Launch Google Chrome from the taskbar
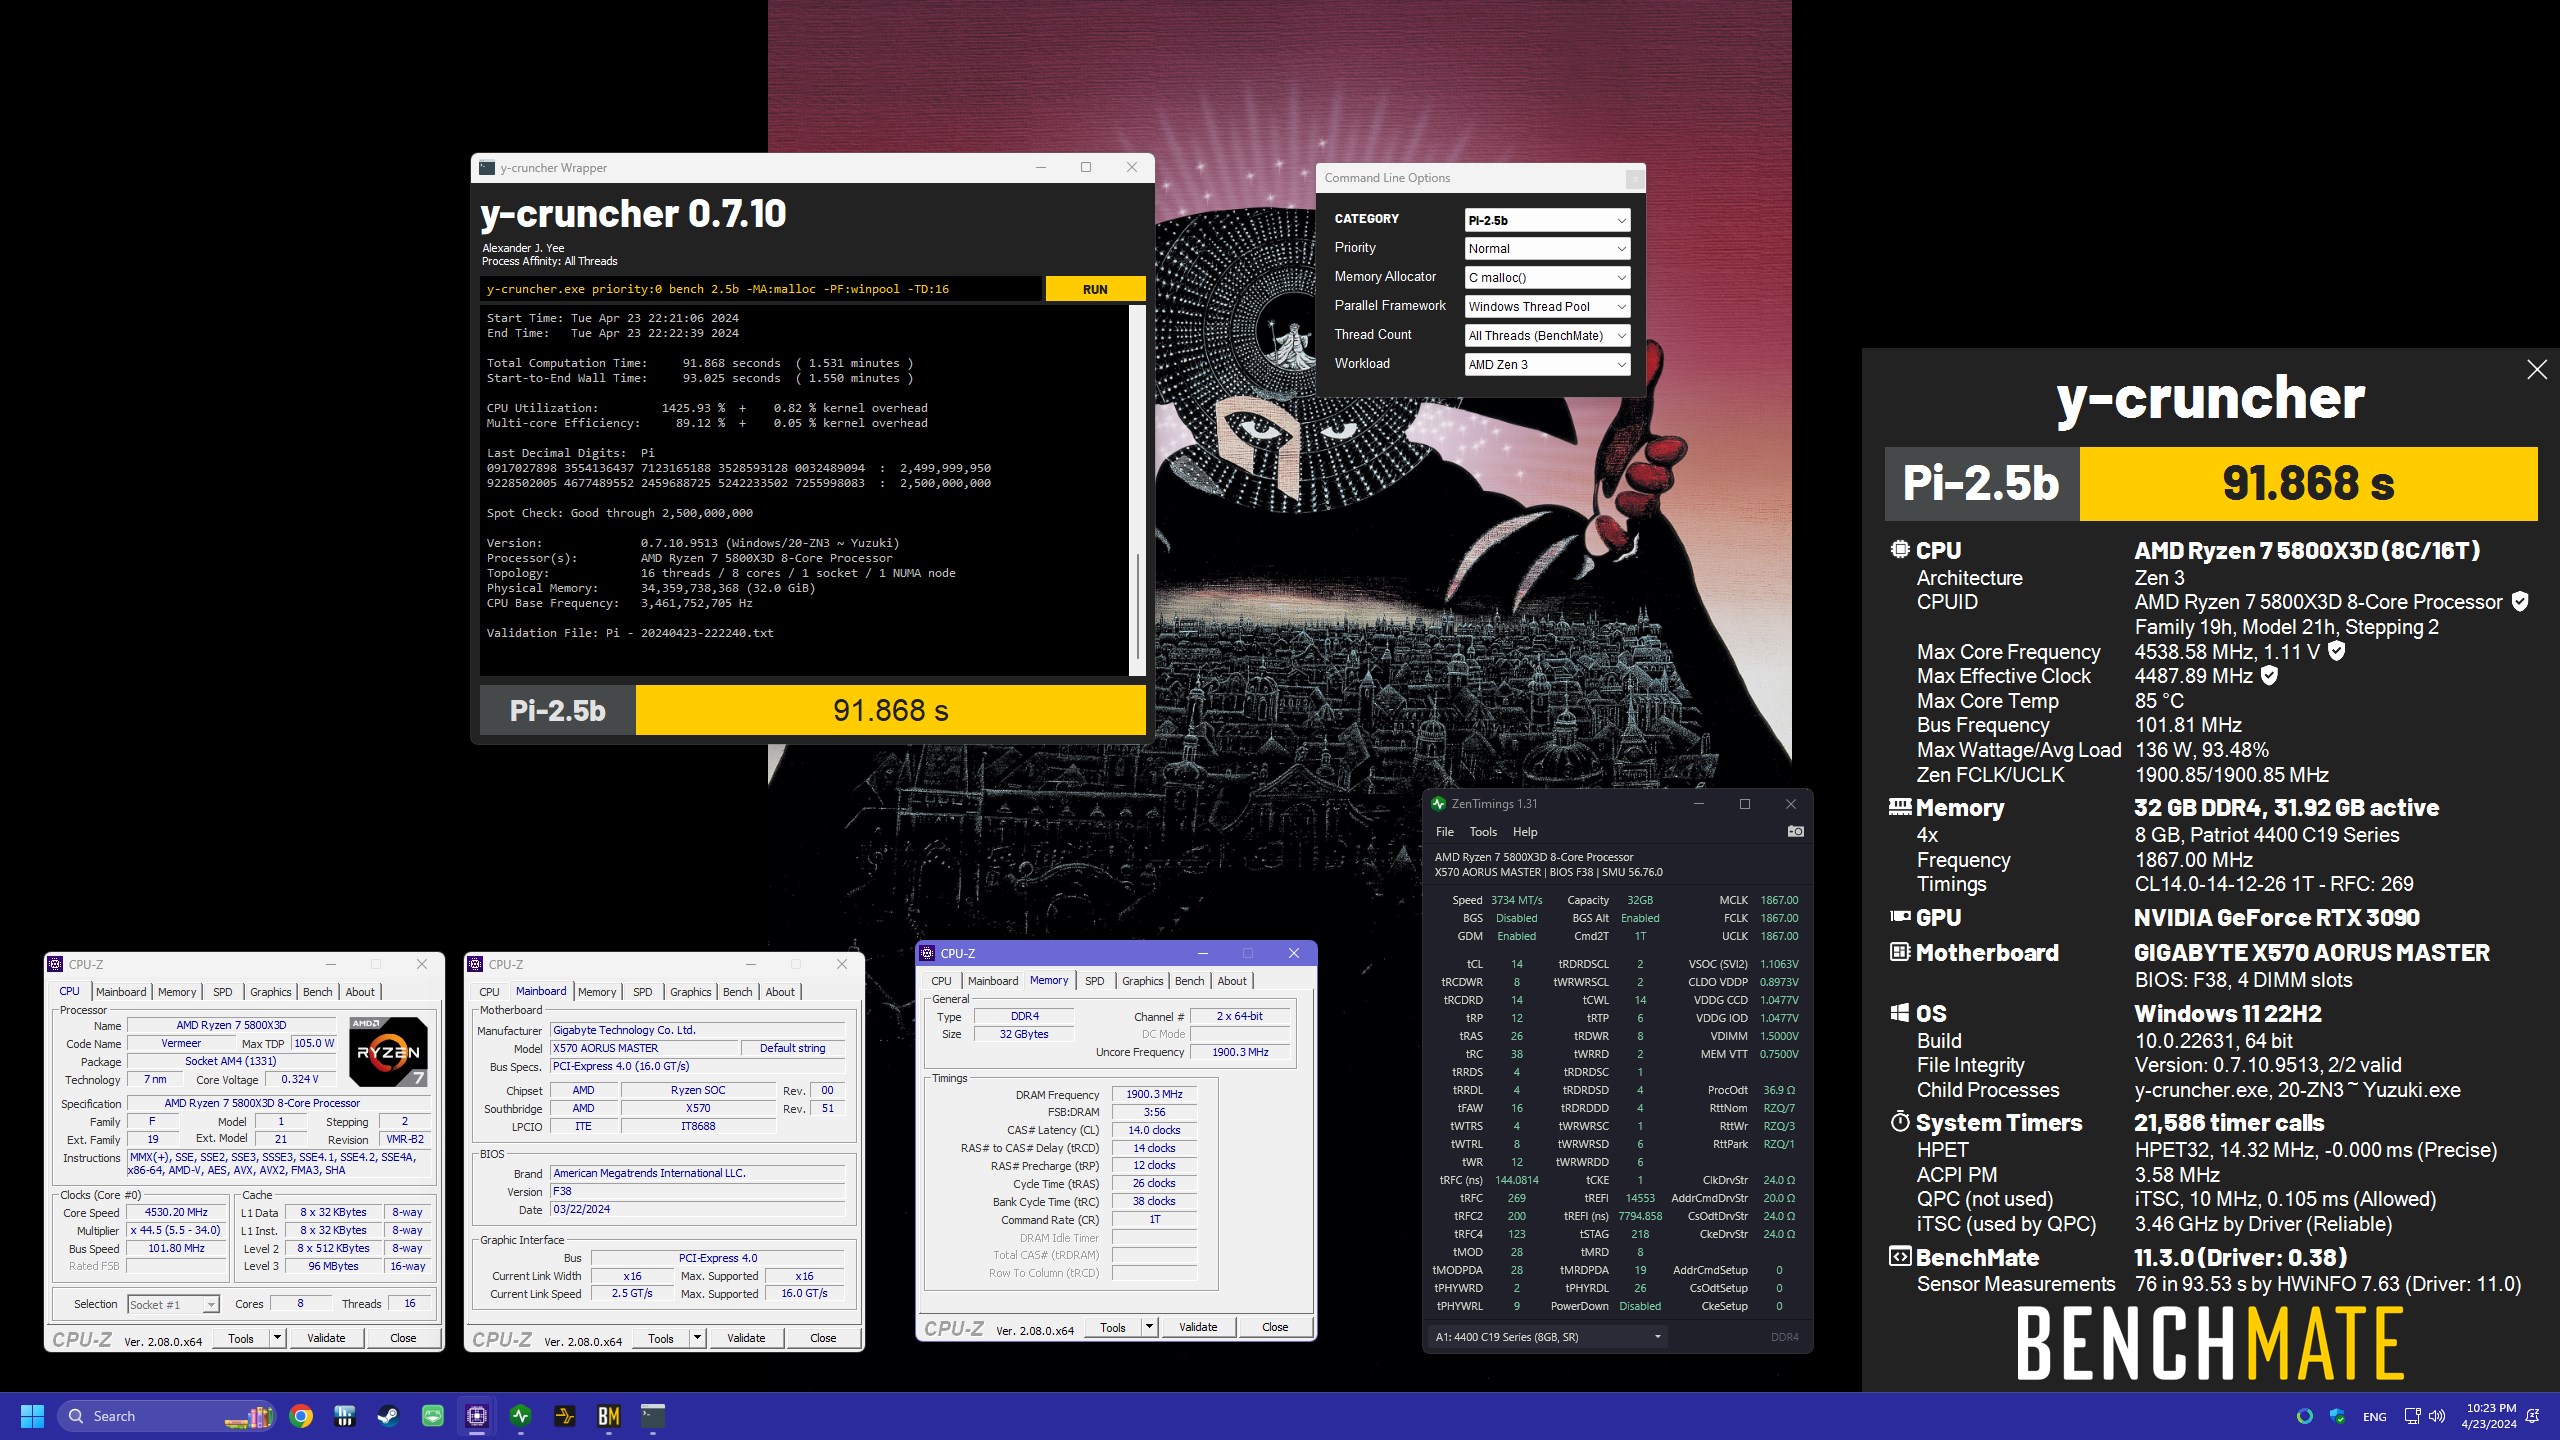The height and width of the screenshot is (1440, 2560). pos(301,1416)
